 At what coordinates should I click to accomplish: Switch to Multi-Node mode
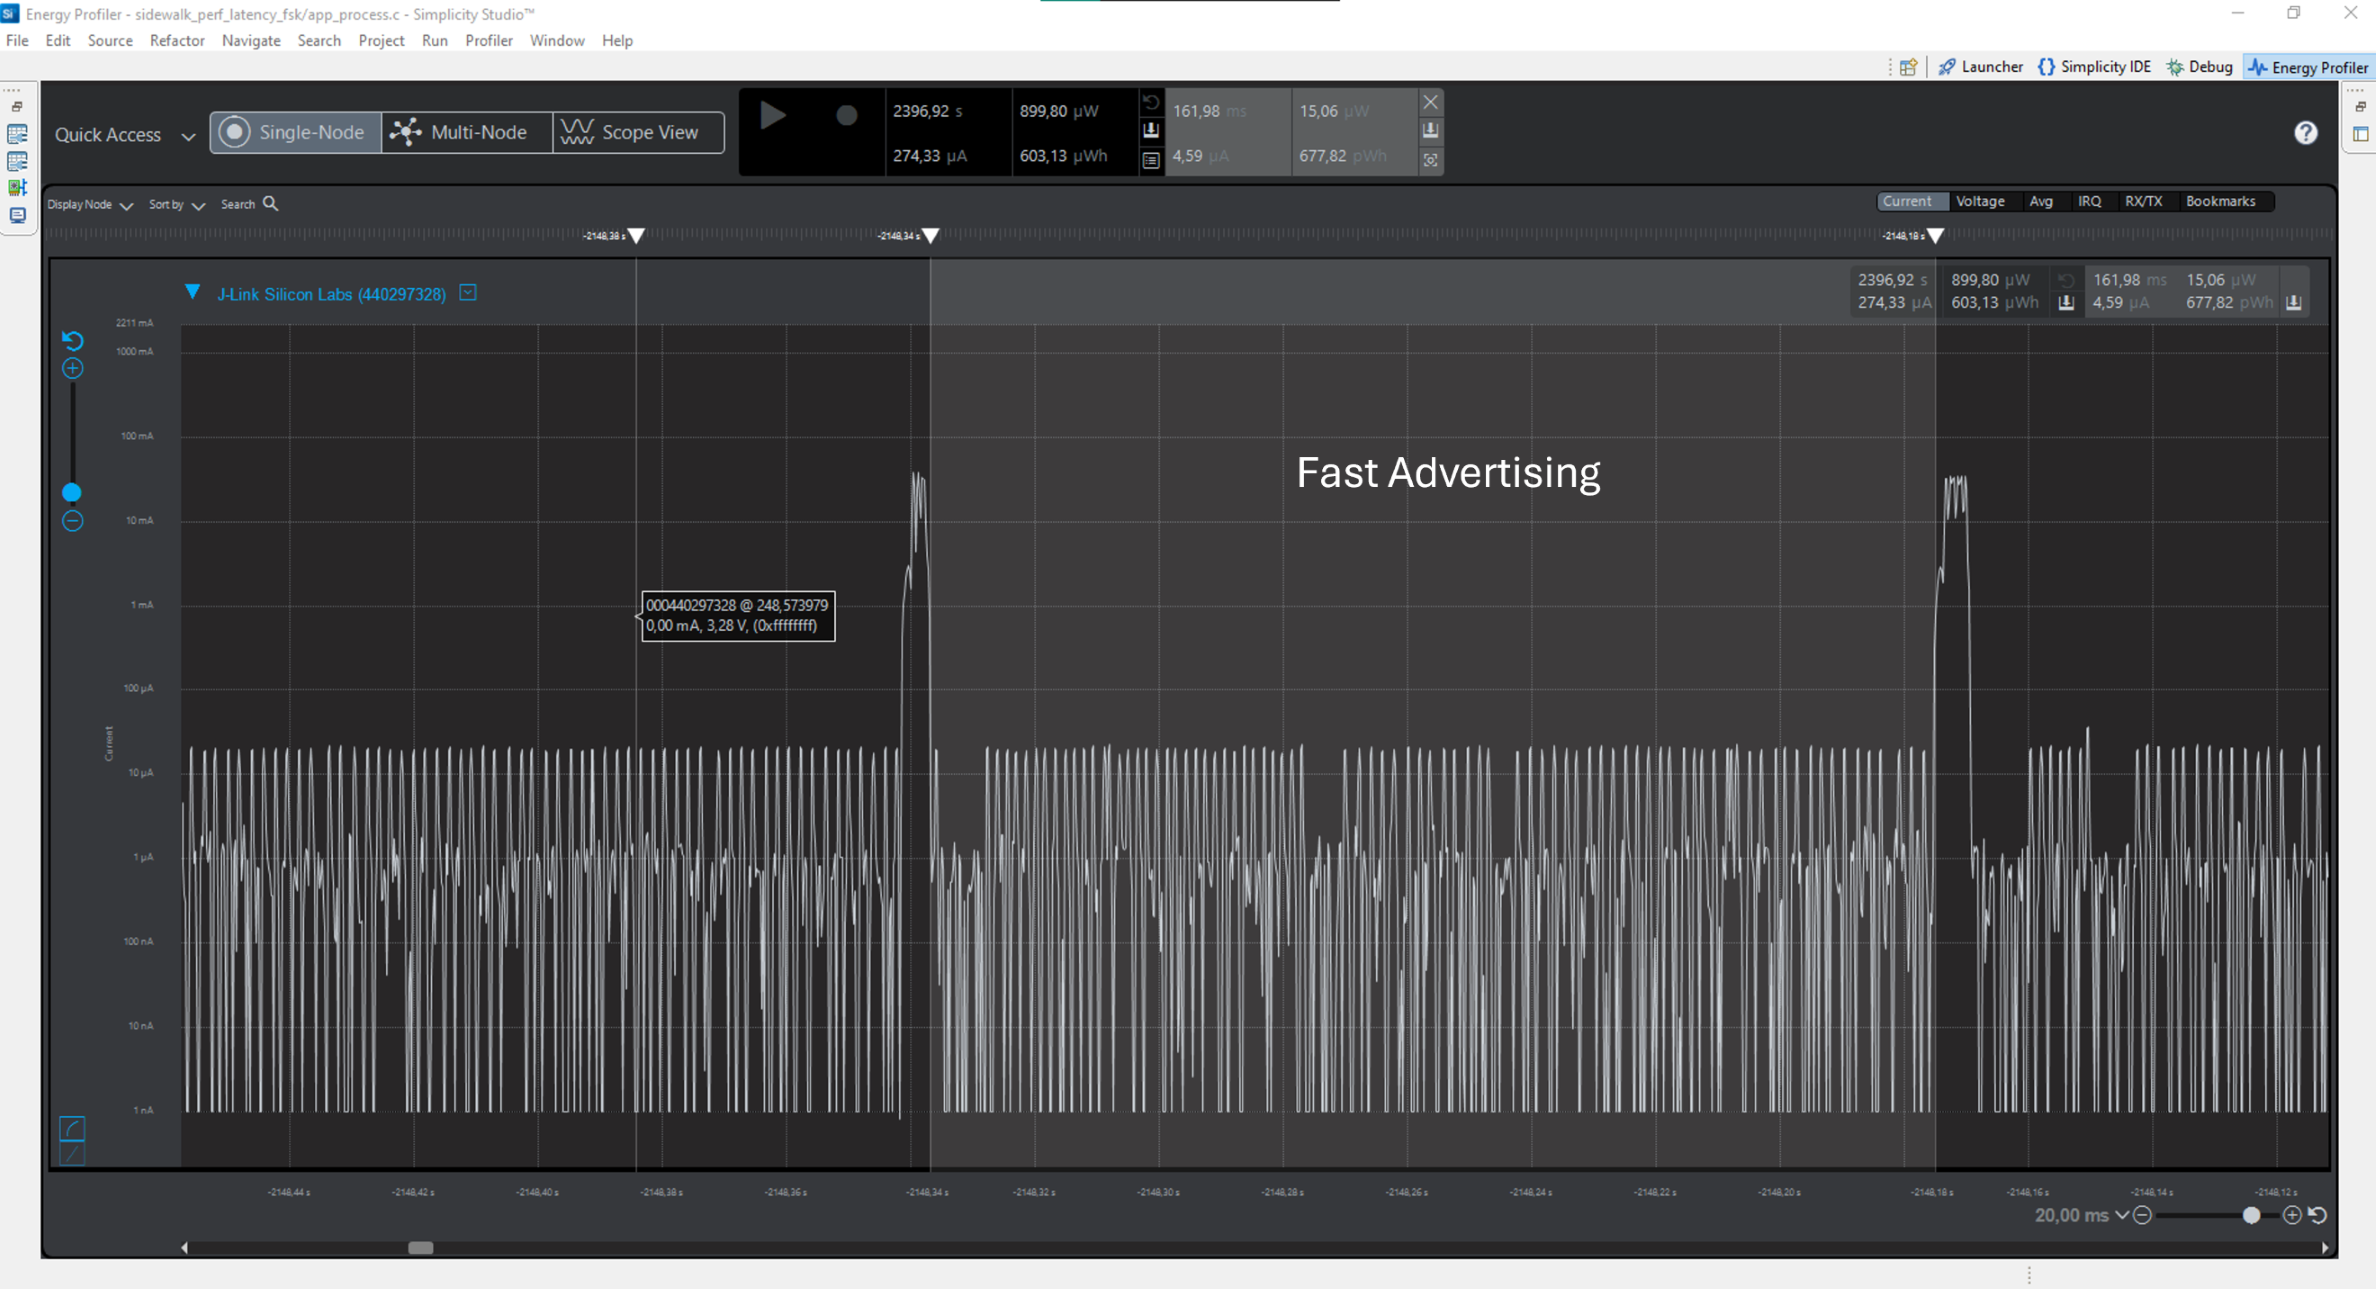tap(466, 131)
